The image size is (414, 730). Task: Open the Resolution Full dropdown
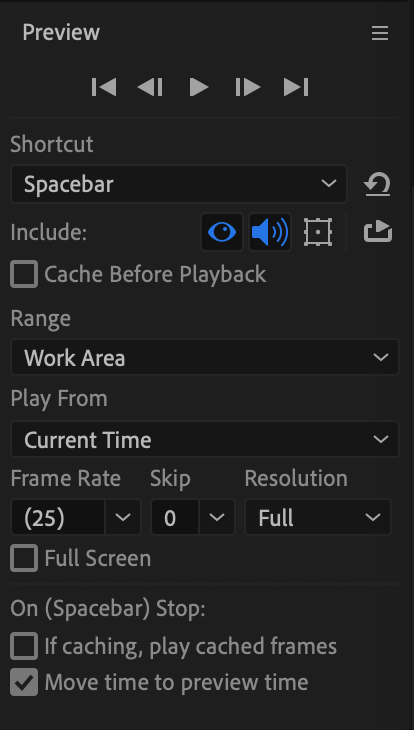pos(318,517)
